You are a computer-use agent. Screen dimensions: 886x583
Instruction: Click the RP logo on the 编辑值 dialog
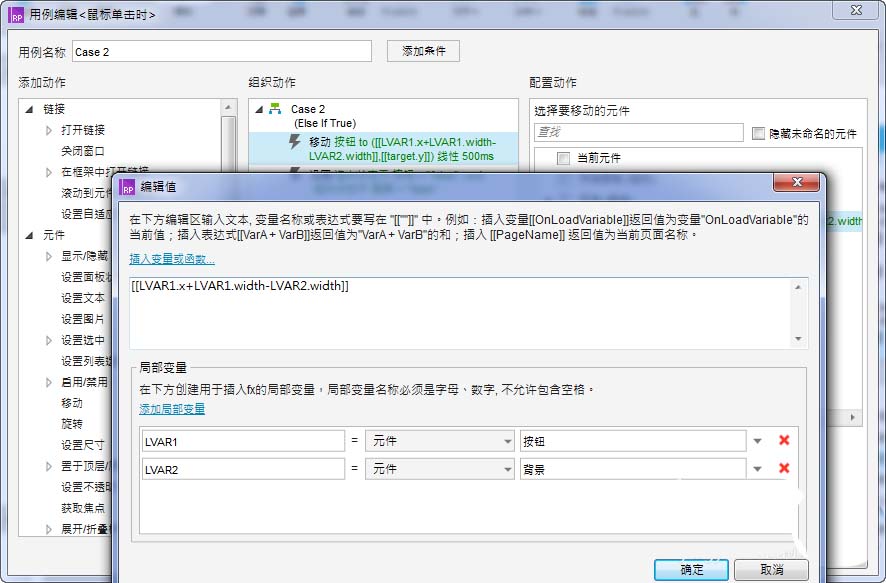(x=127, y=186)
